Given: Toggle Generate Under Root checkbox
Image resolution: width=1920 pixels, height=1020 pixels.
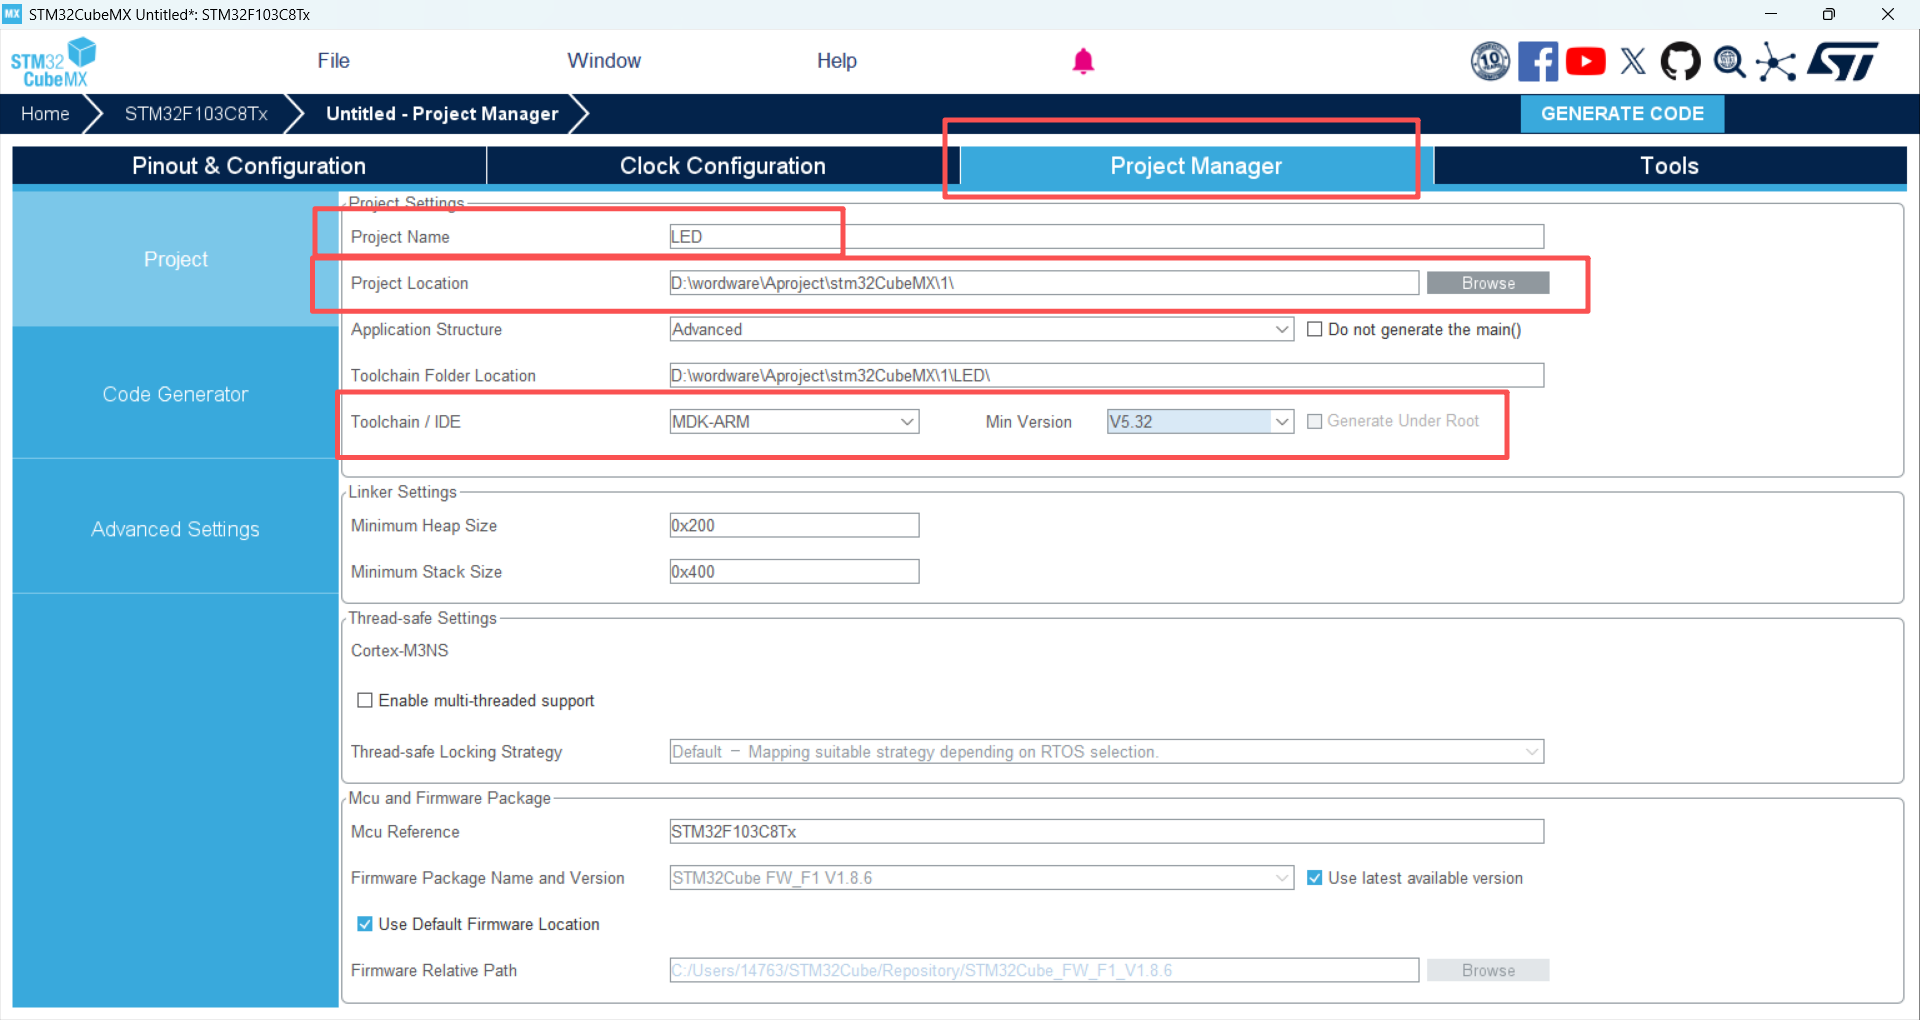Looking at the screenshot, I should pyautogui.click(x=1315, y=421).
